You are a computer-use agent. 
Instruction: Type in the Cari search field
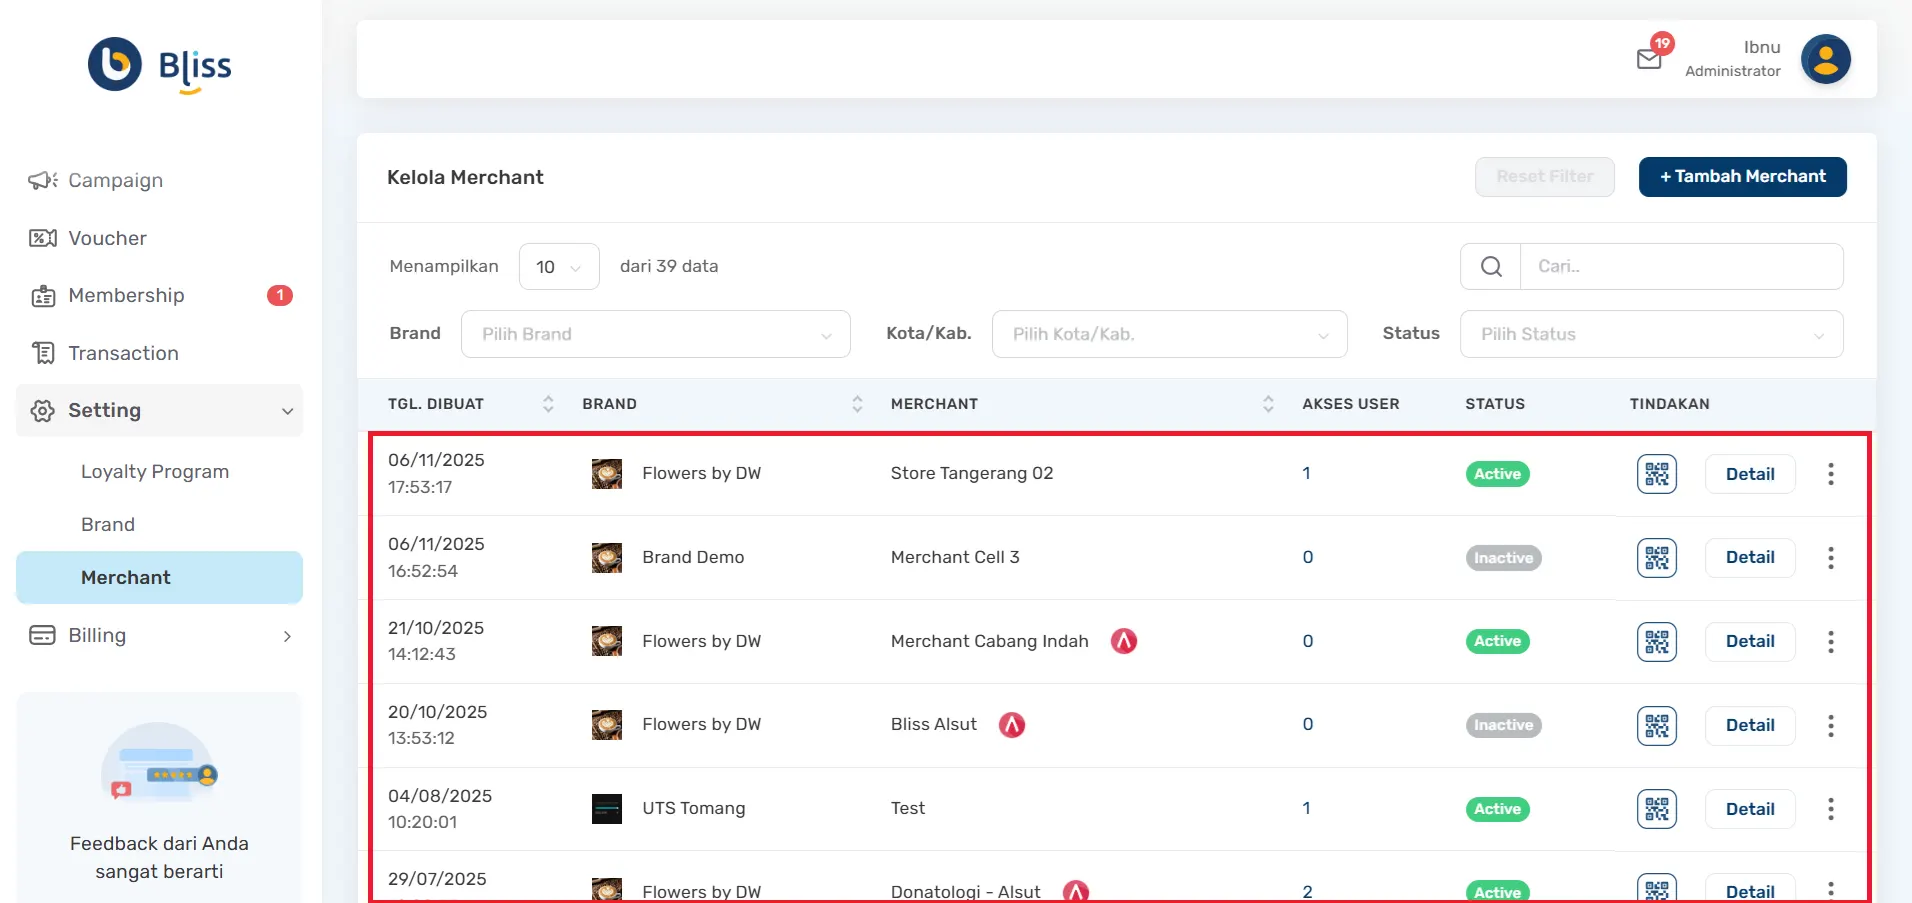coord(1680,267)
